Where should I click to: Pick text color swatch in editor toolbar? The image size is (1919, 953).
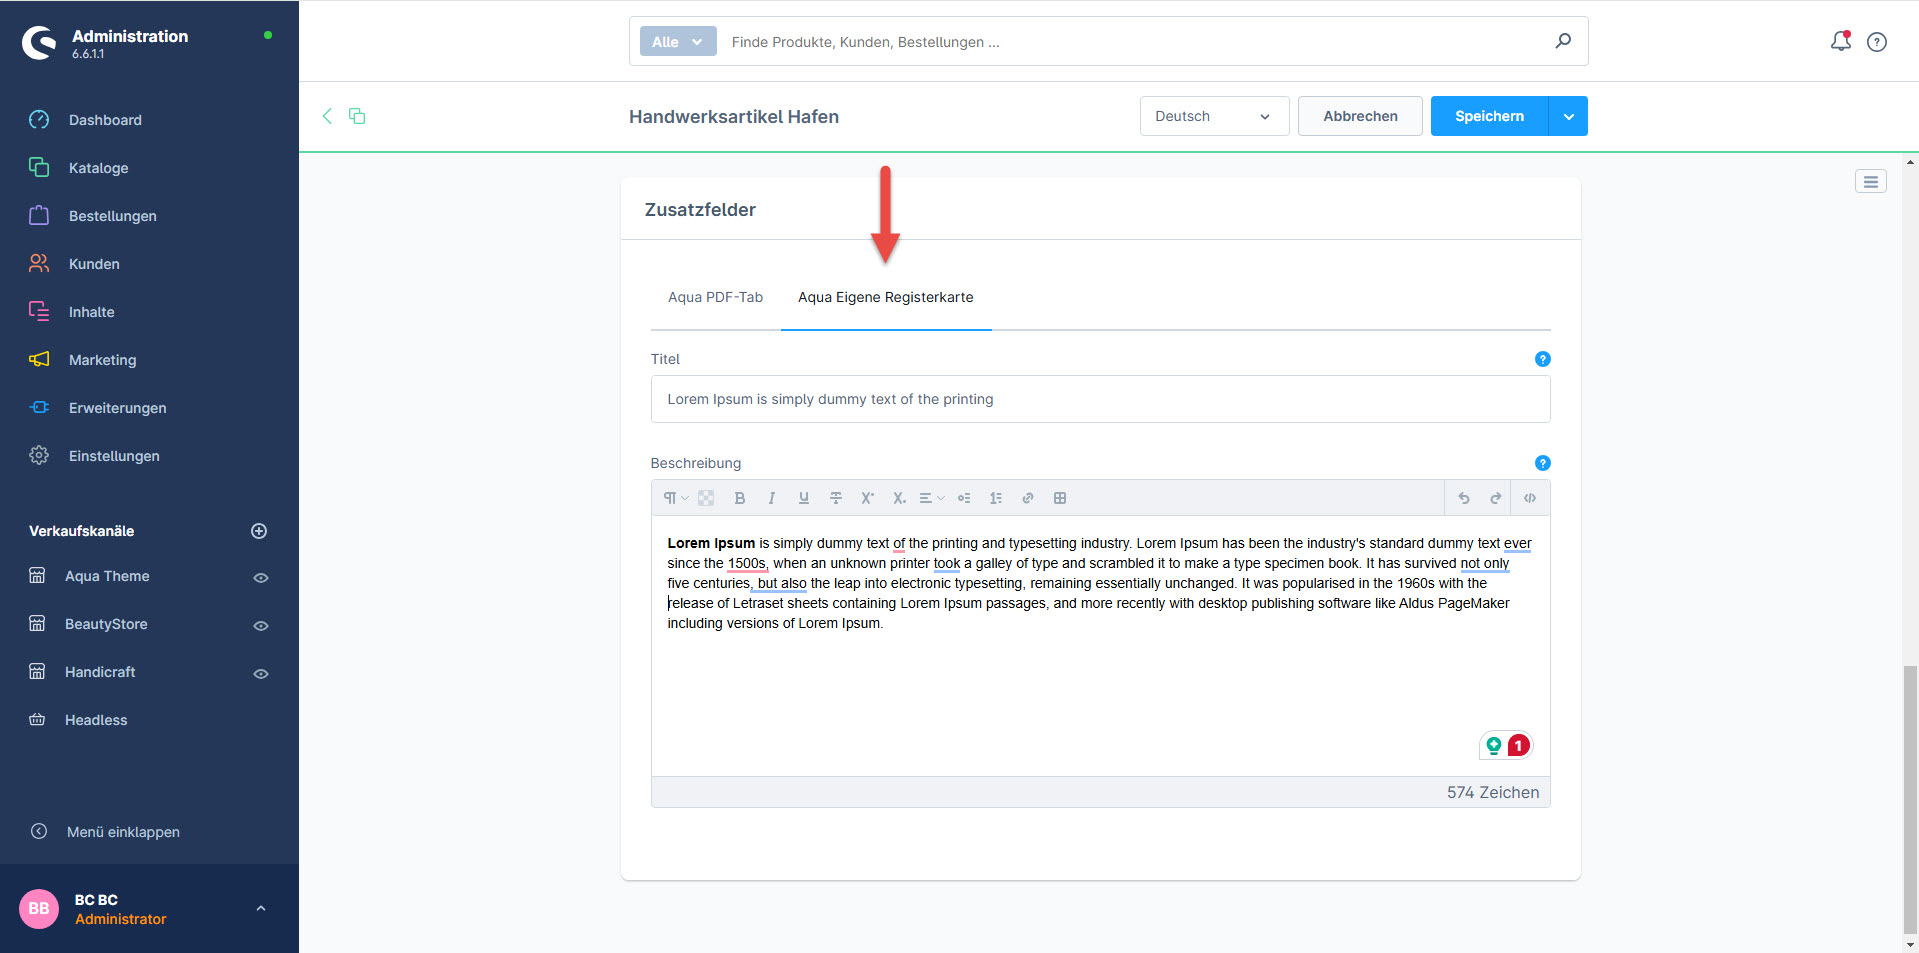click(x=706, y=498)
